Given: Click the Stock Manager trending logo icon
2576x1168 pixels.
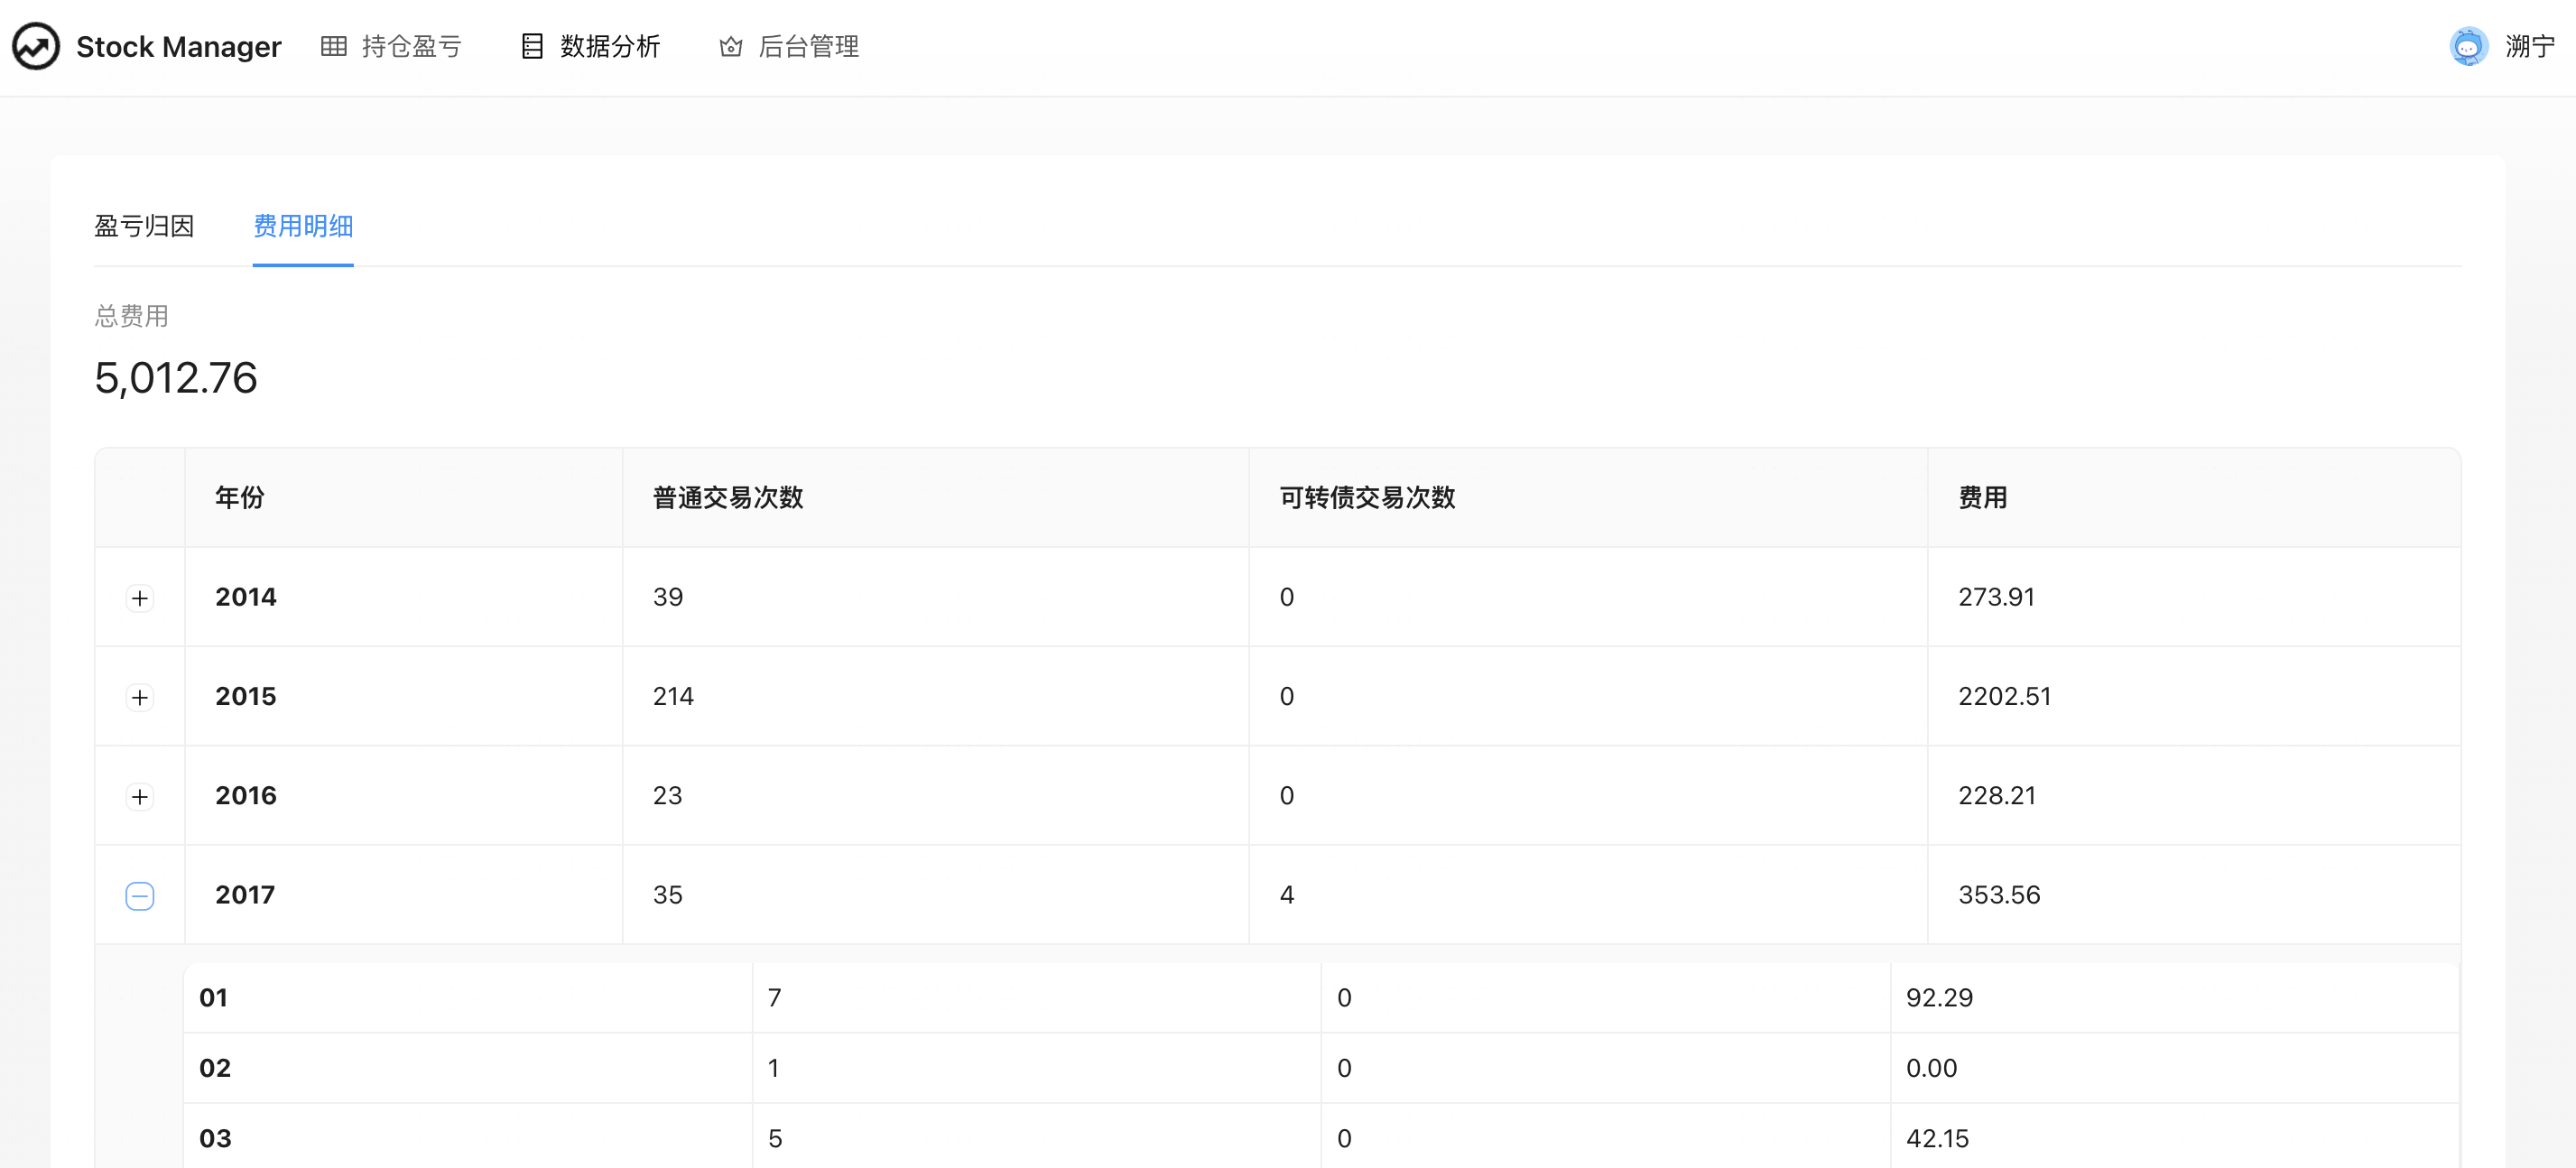Looking at the screenshot, I should tap(36, 46).
